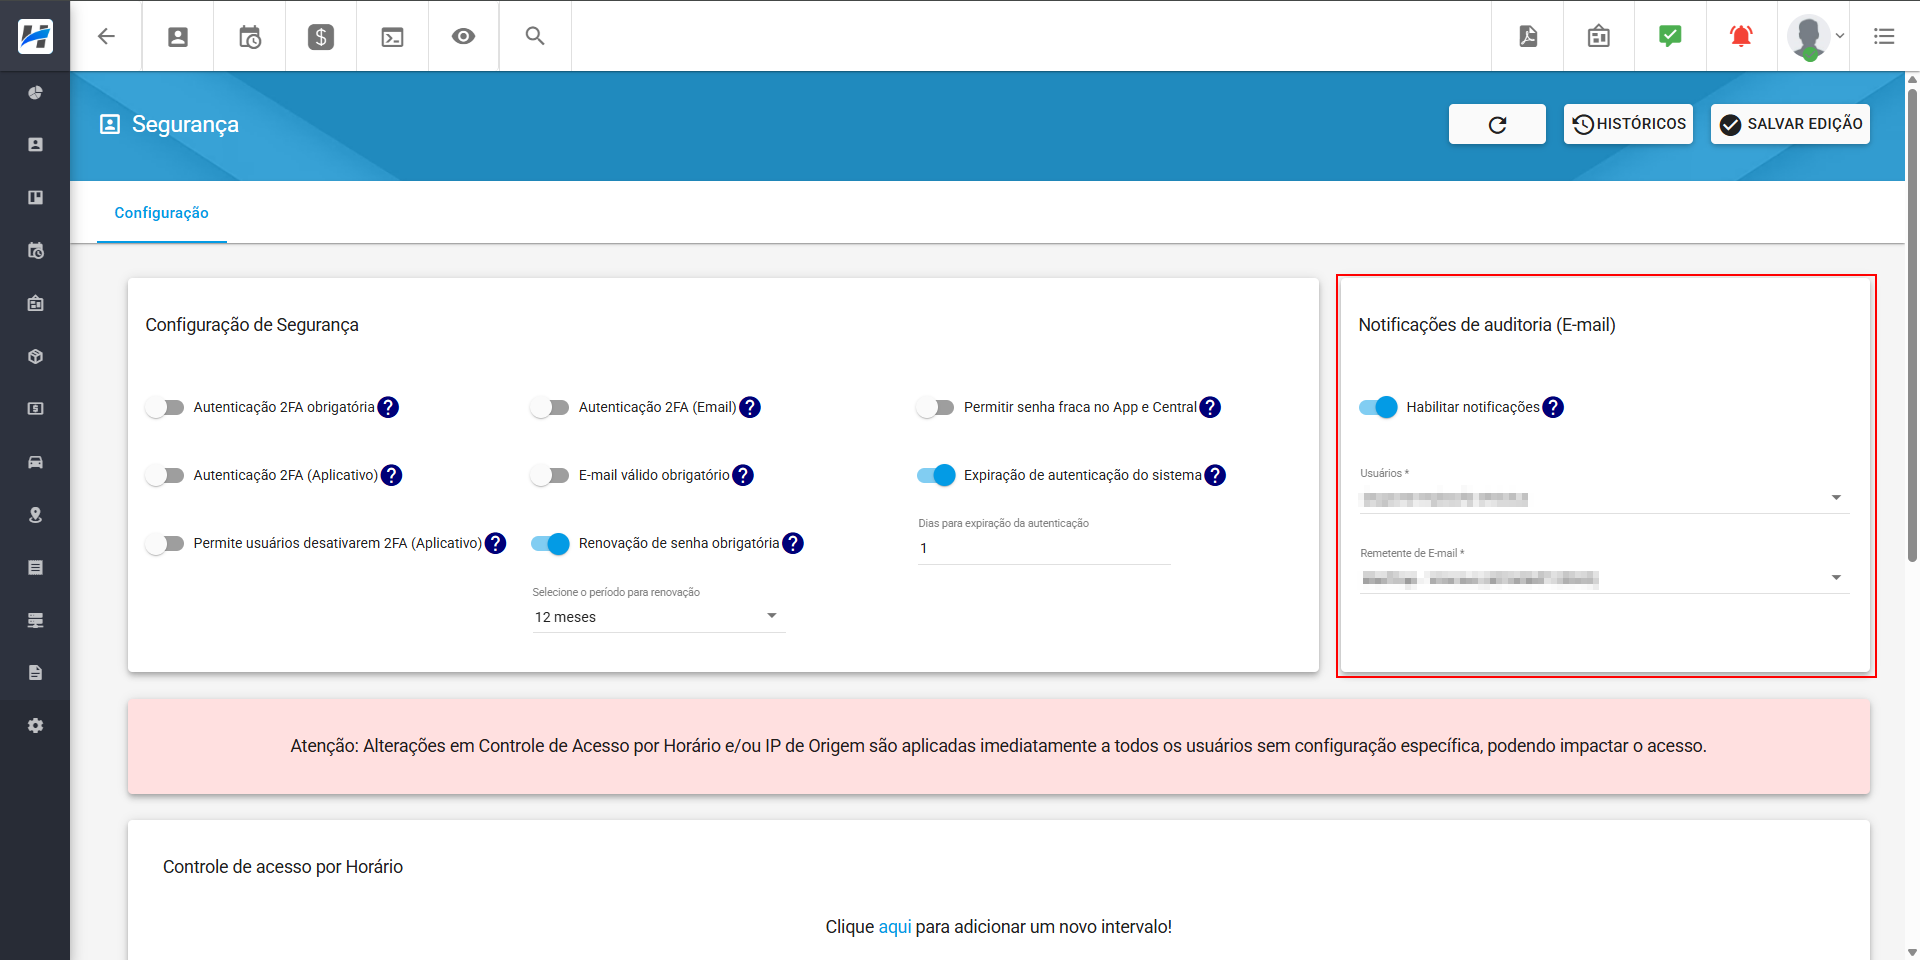Click the SALVAR EDIÇÃO button
1920x960 pixels.
click(x=1789, y=124)
